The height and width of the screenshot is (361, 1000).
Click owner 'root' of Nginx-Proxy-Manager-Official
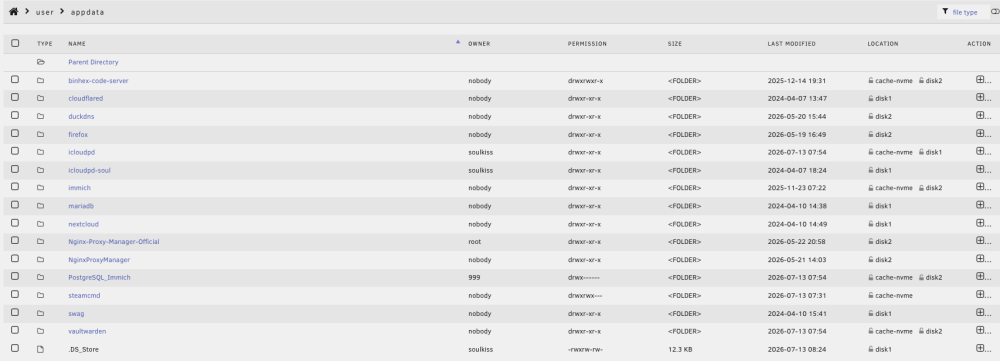click(474, 242)
